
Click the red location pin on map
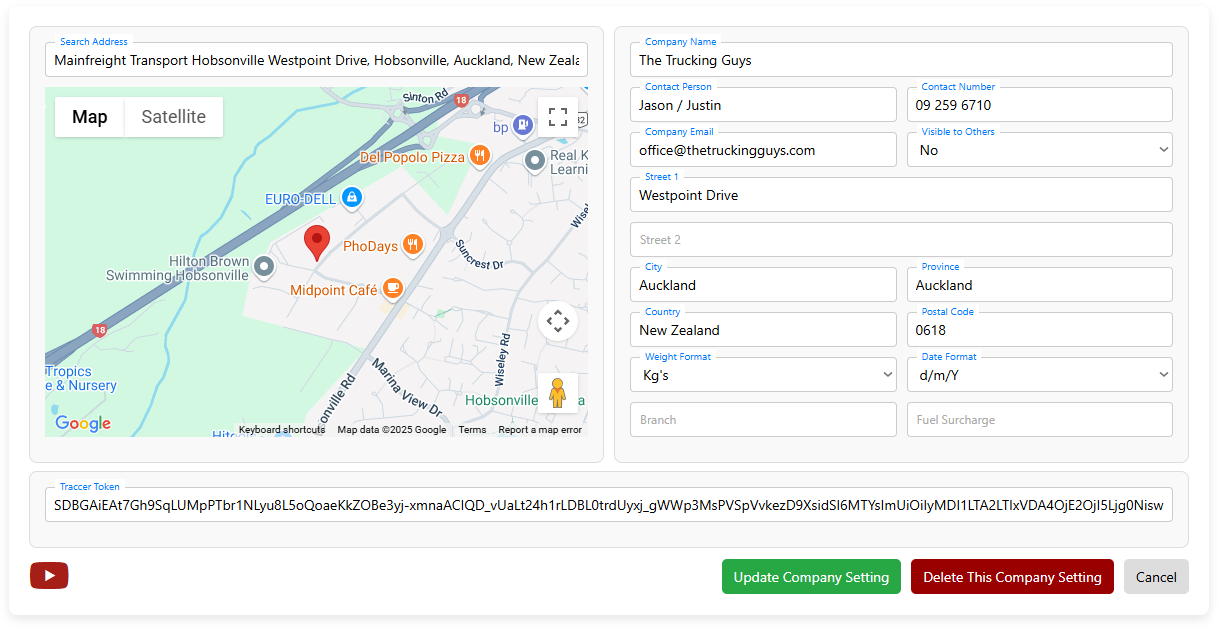[x=317, y=242]
